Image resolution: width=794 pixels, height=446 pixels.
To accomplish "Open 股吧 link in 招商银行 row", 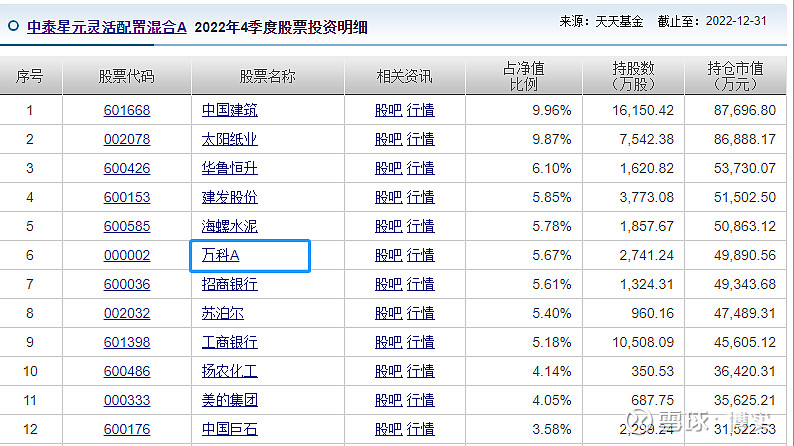I will click(388, 285).
